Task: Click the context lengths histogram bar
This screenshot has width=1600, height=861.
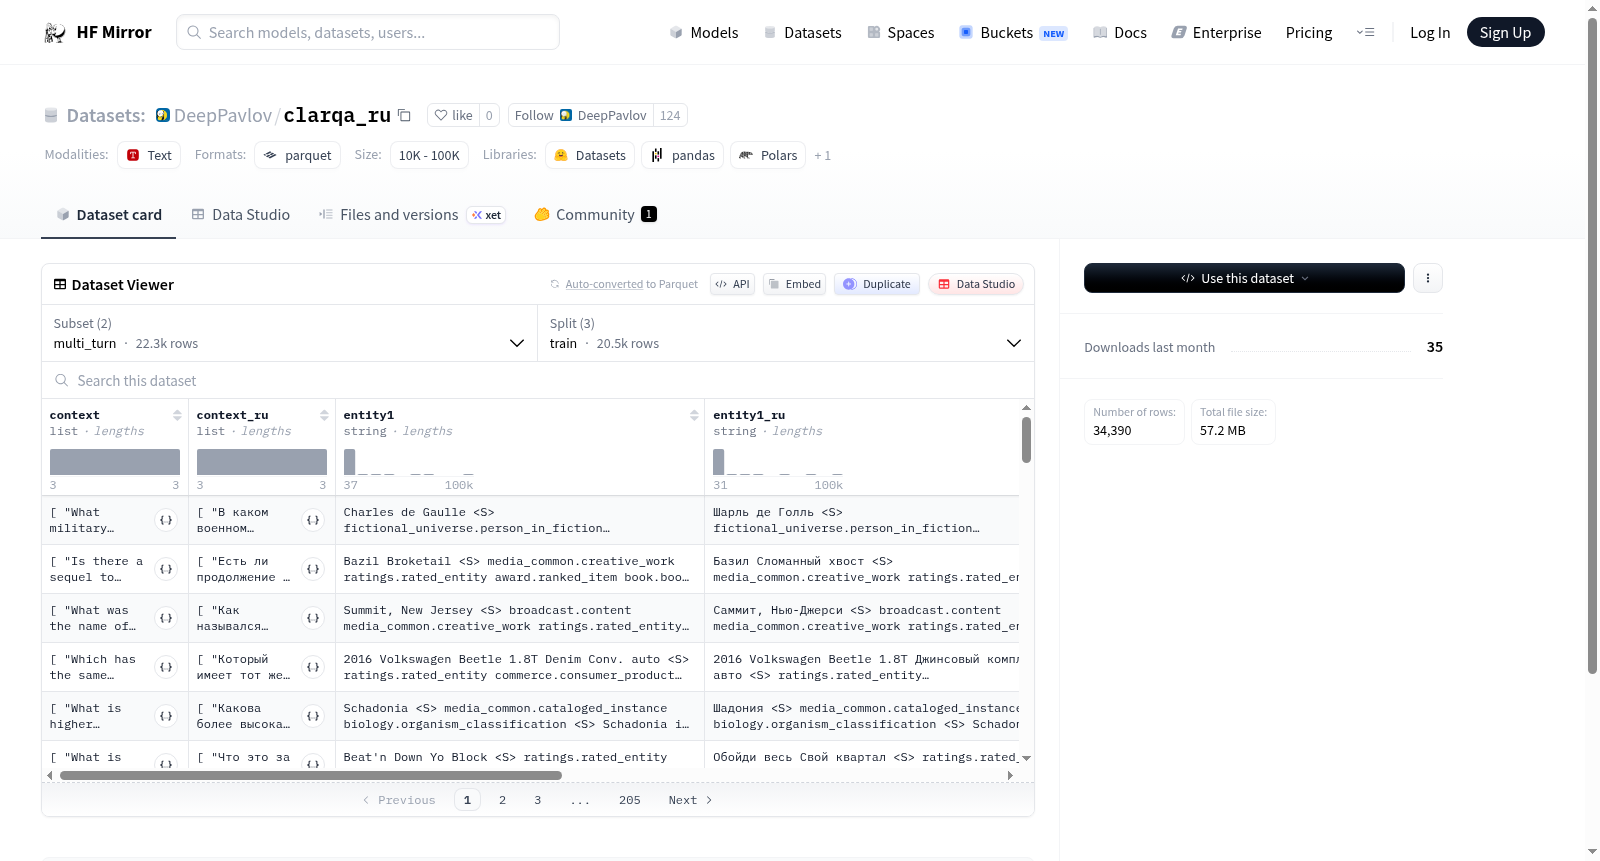Action: coord(115,462)
